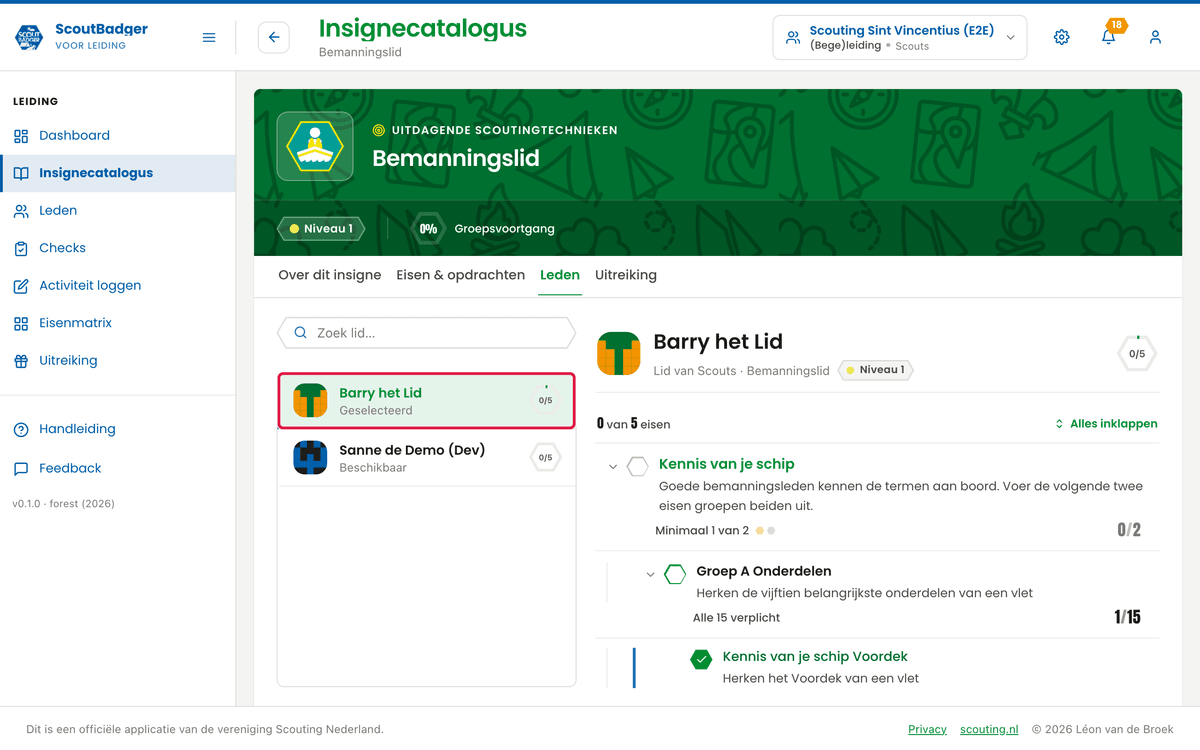This screenshot has height=750, width=1200.
Task: Click the Feedback speech bubble icon
Action: tap(21, 468)
